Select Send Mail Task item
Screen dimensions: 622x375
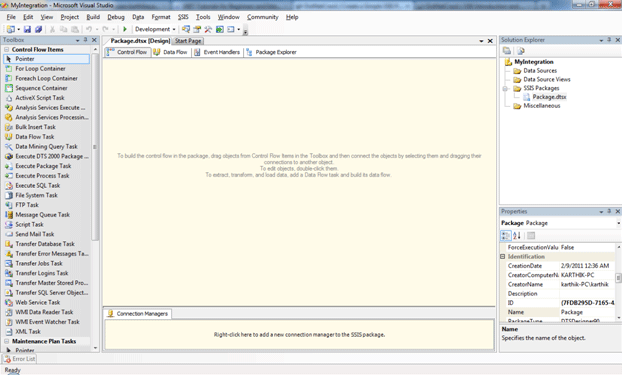(46, 234)
